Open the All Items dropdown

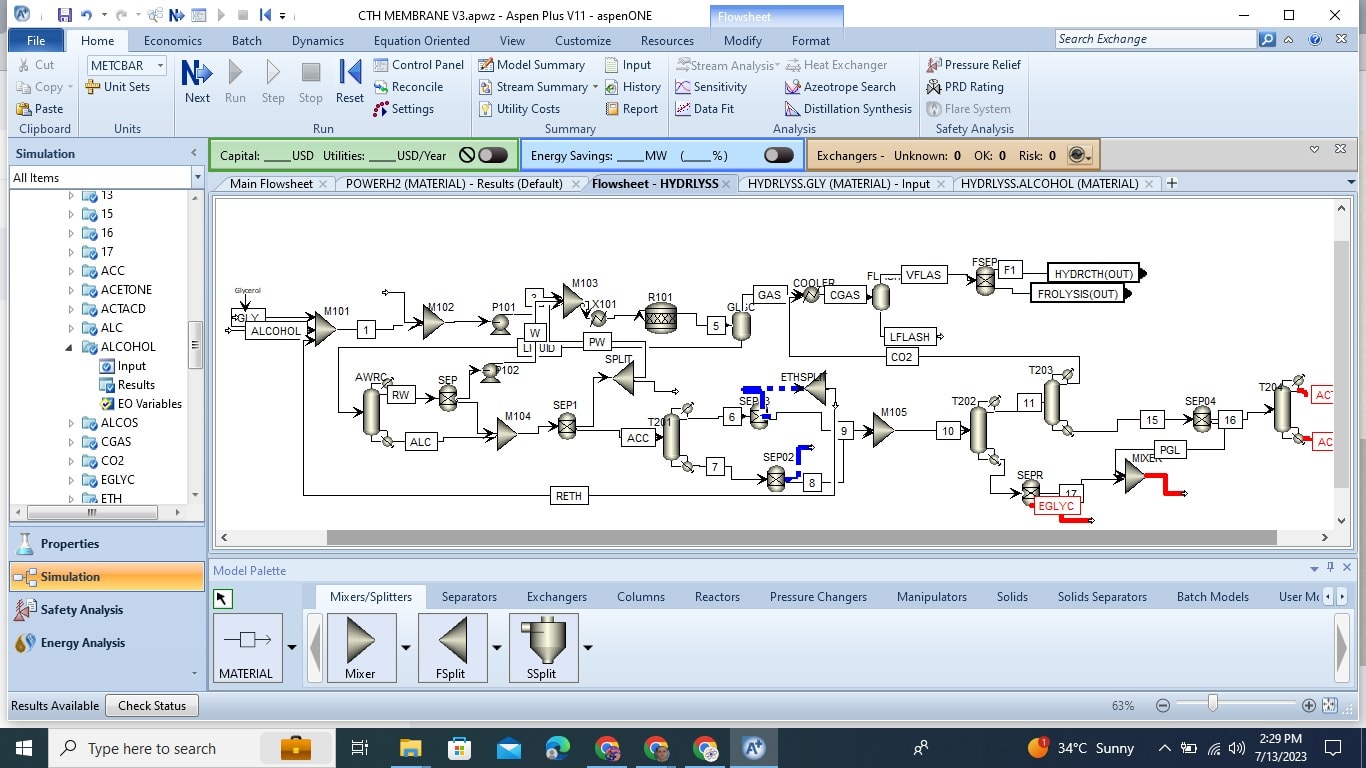tap(196, 177)
